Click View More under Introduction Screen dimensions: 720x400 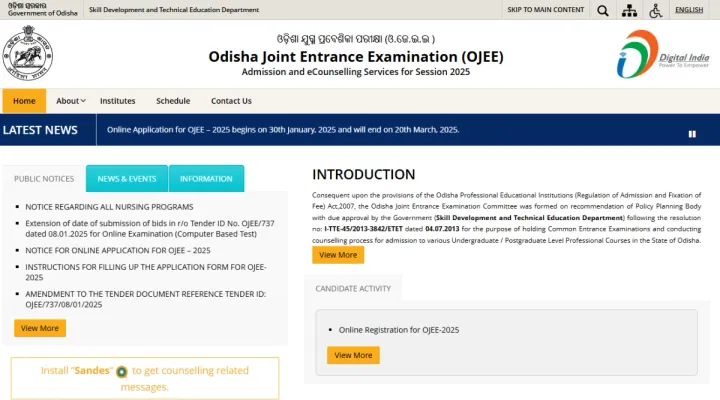338,255
